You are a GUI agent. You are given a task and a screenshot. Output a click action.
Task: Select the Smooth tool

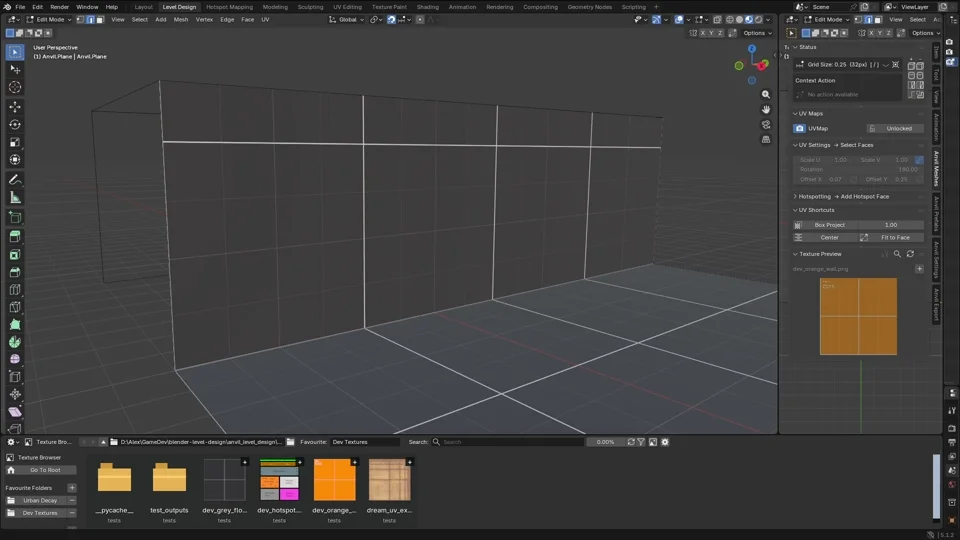tap(15, 359)
